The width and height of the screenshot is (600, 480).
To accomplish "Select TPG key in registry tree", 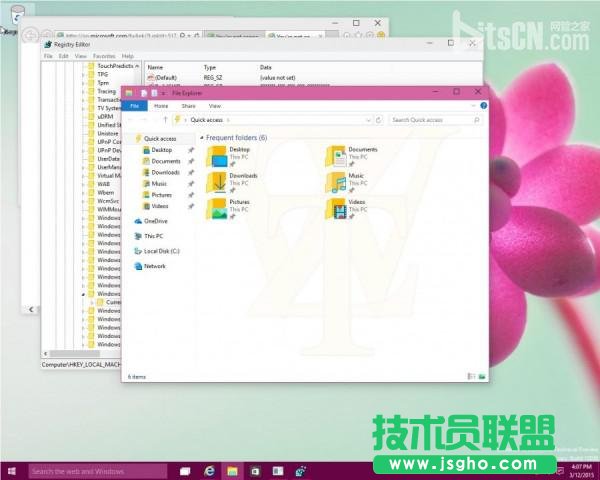I will point(103,74).
